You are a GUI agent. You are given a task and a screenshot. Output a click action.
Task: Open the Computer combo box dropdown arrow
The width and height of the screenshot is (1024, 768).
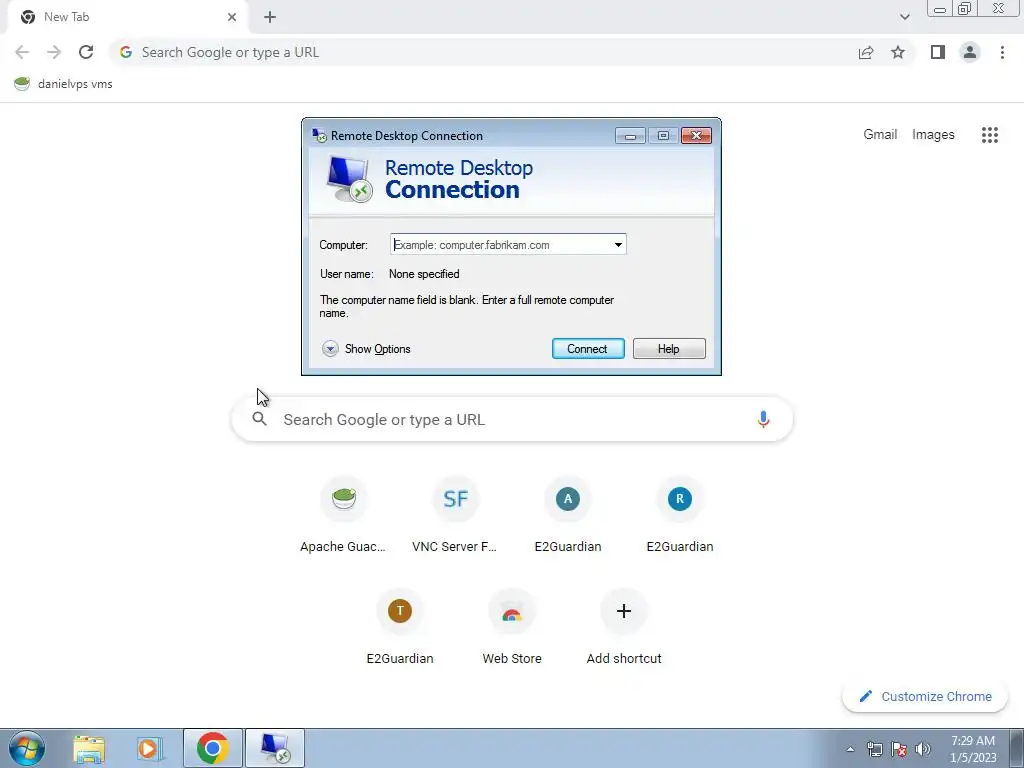(618, 245)
